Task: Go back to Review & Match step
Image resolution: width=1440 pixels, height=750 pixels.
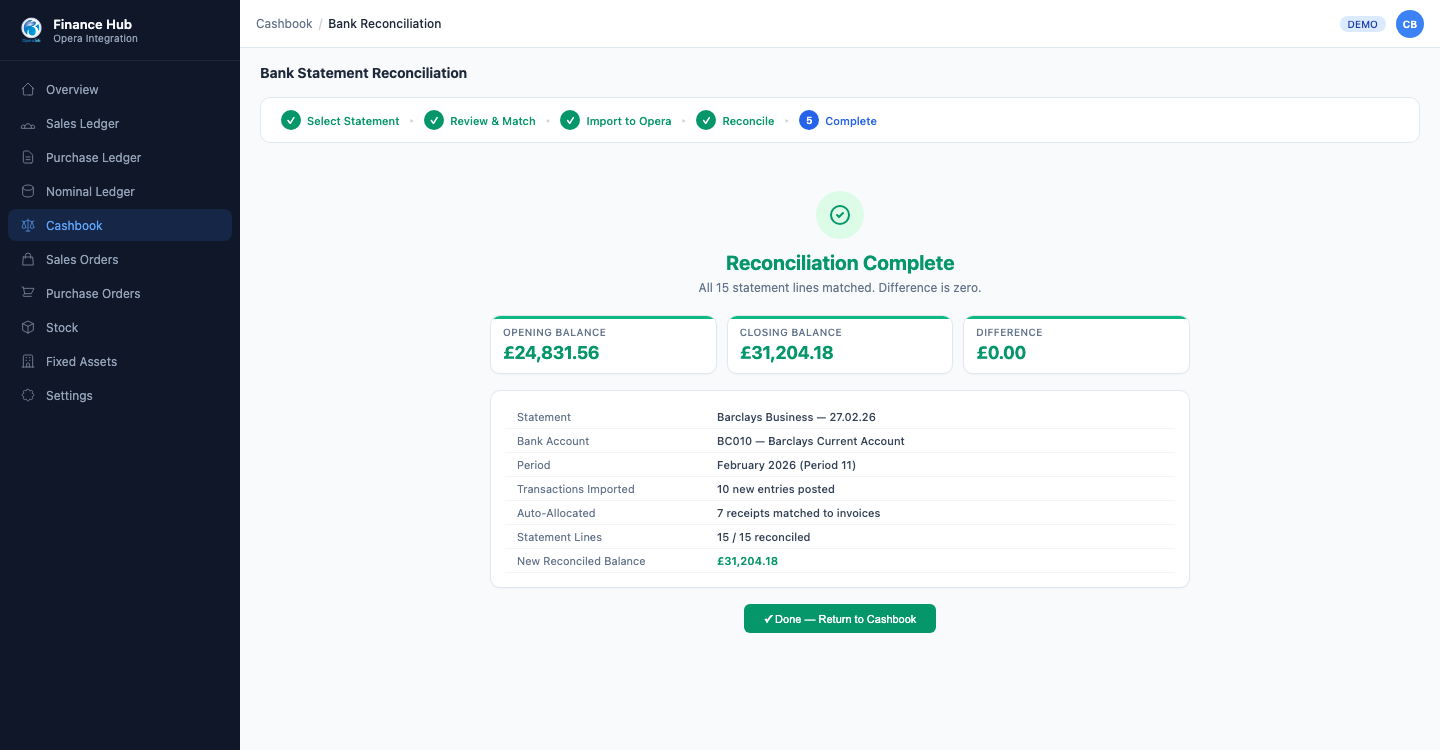Action: click(x=480, y=121)
